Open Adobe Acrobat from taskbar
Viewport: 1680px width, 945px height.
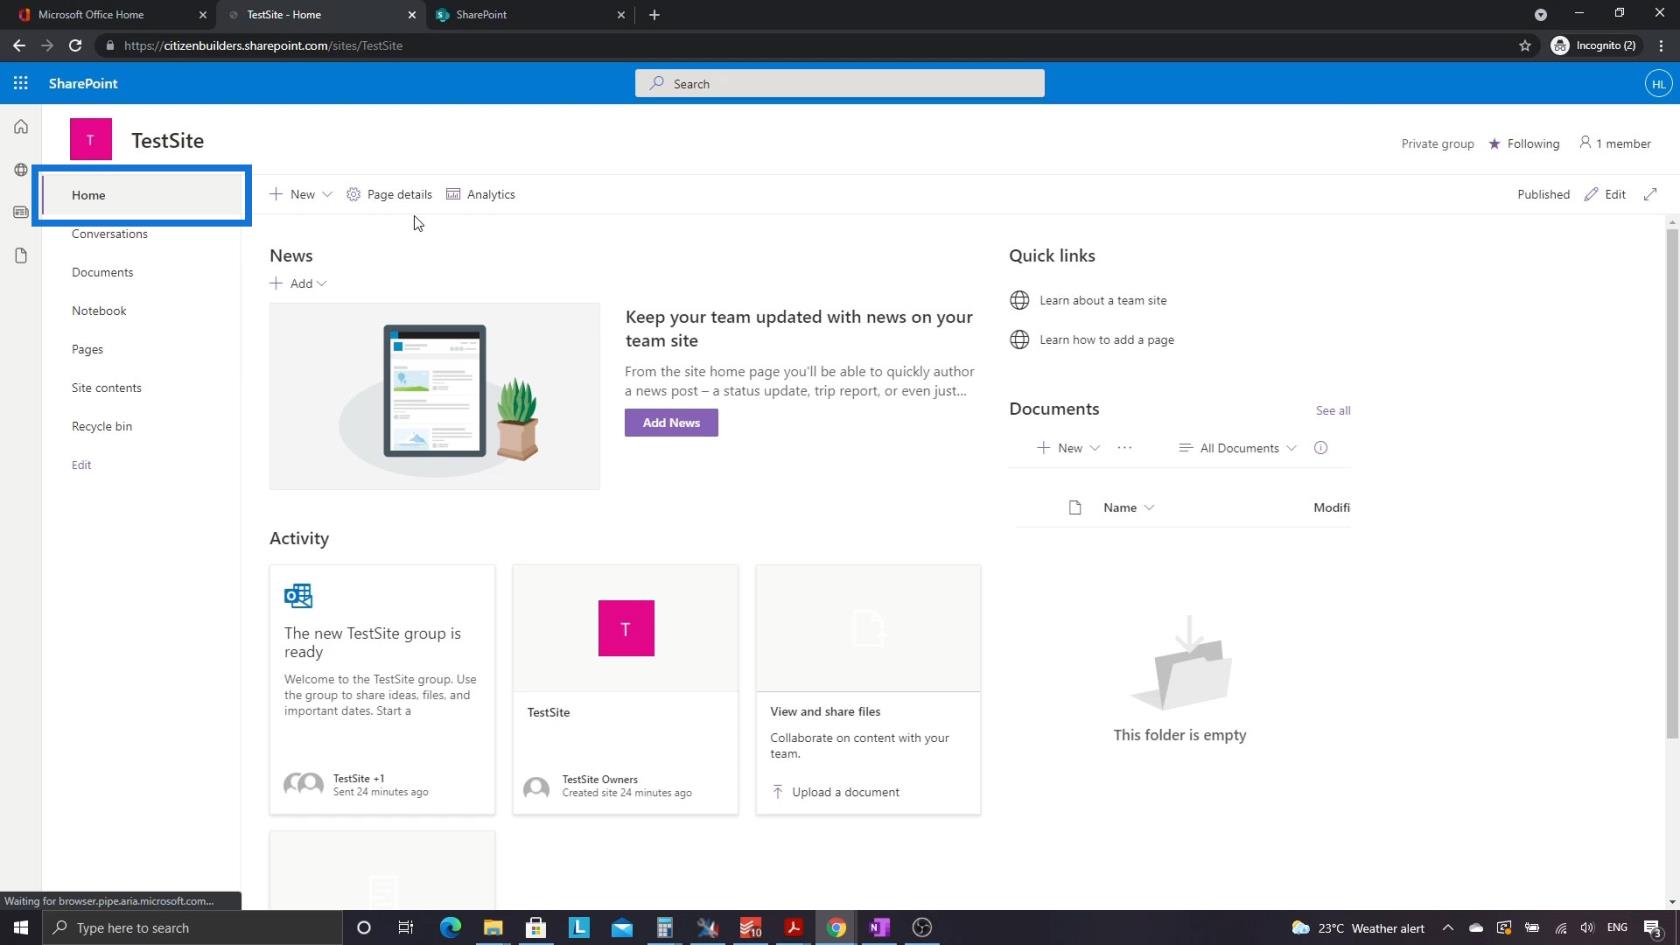tap(793, 928)
